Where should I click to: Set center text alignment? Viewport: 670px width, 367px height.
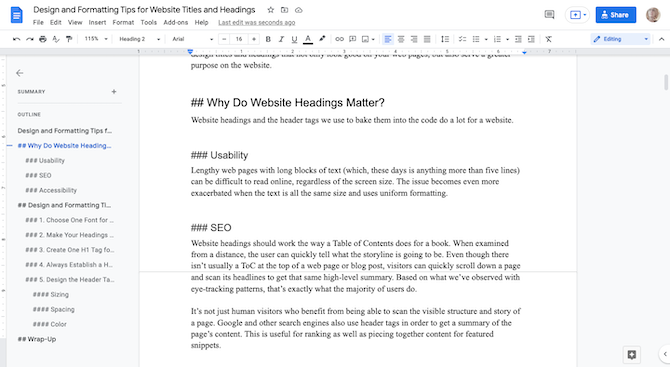point(401,39)
